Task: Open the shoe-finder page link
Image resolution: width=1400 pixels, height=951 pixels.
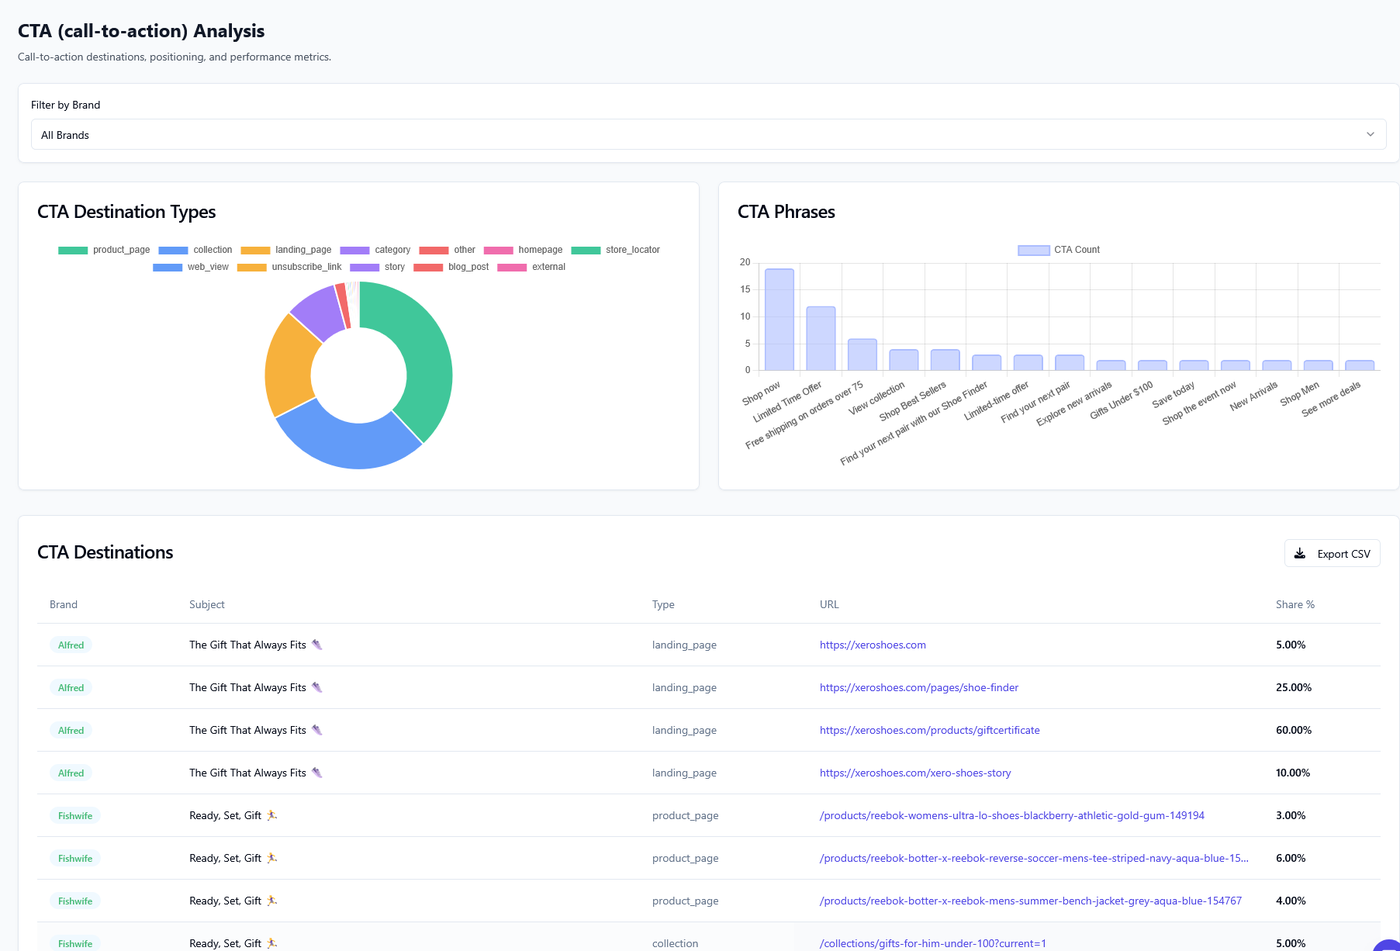Action: click(919, 688)
